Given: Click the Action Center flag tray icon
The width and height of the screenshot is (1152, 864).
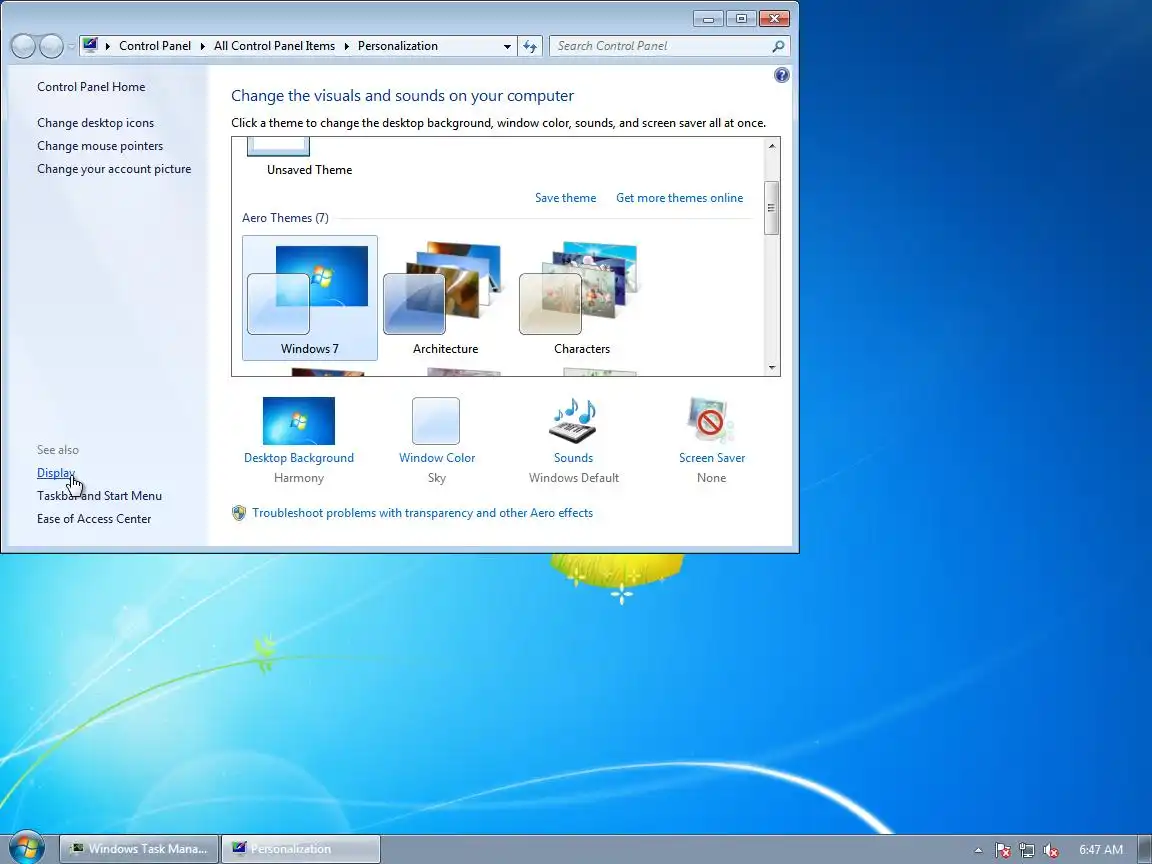Looking at the screenshot, I should (1003, 850).
